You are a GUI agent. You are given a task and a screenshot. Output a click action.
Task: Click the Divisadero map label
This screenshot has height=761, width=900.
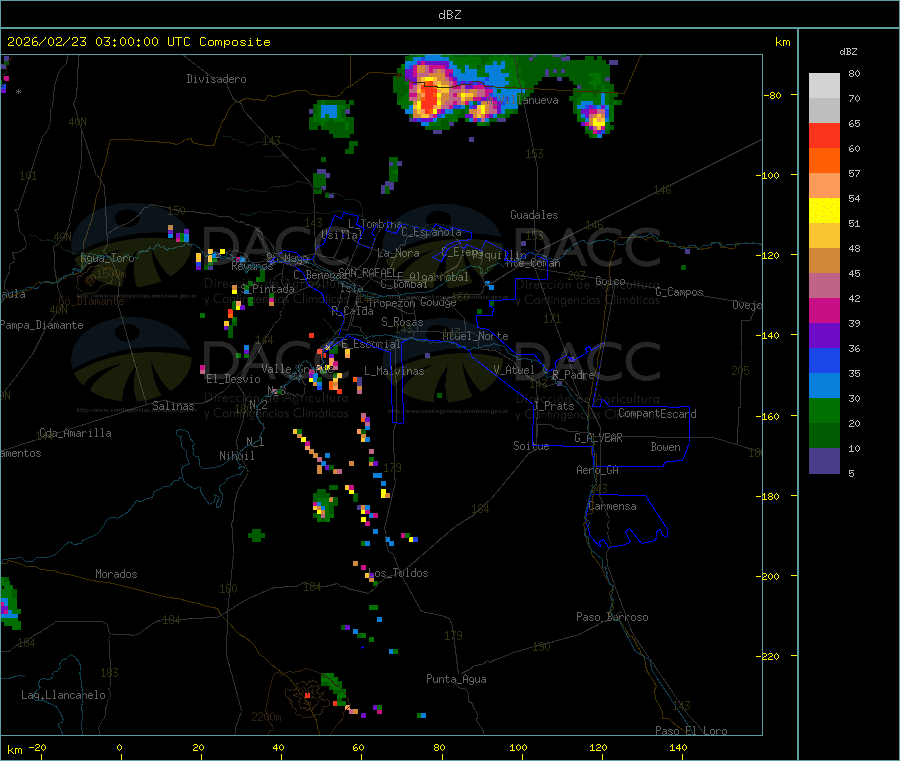(x=216, y=79)
